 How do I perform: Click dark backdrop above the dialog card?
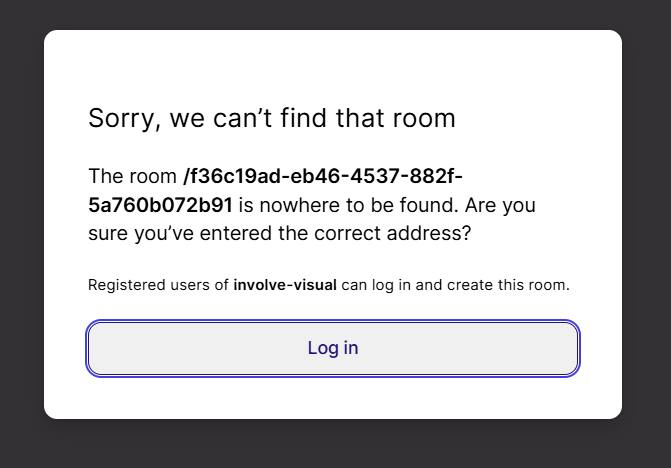pos(336,14)
